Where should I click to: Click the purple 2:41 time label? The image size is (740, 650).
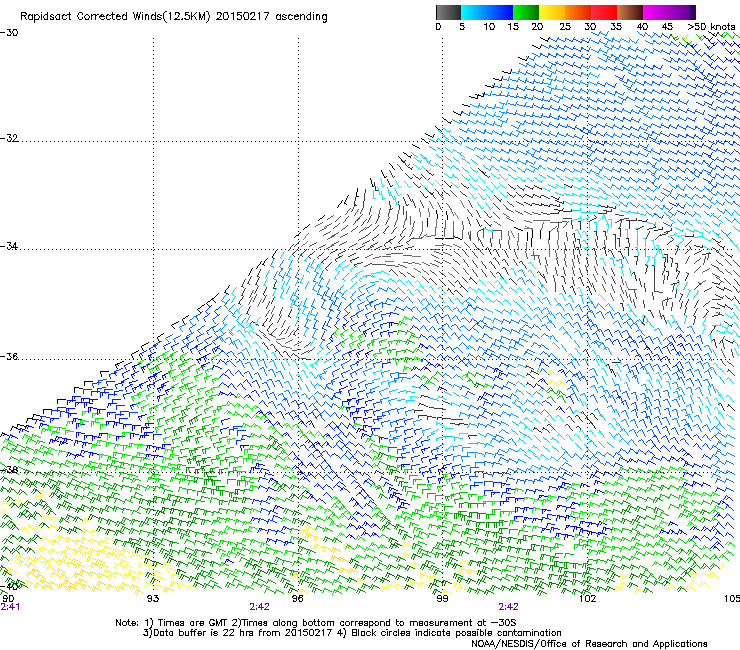tap(10, 607)
